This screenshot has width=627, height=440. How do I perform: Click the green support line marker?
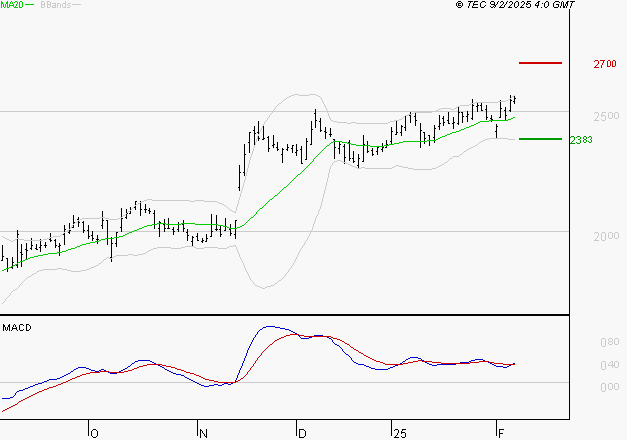540,139
